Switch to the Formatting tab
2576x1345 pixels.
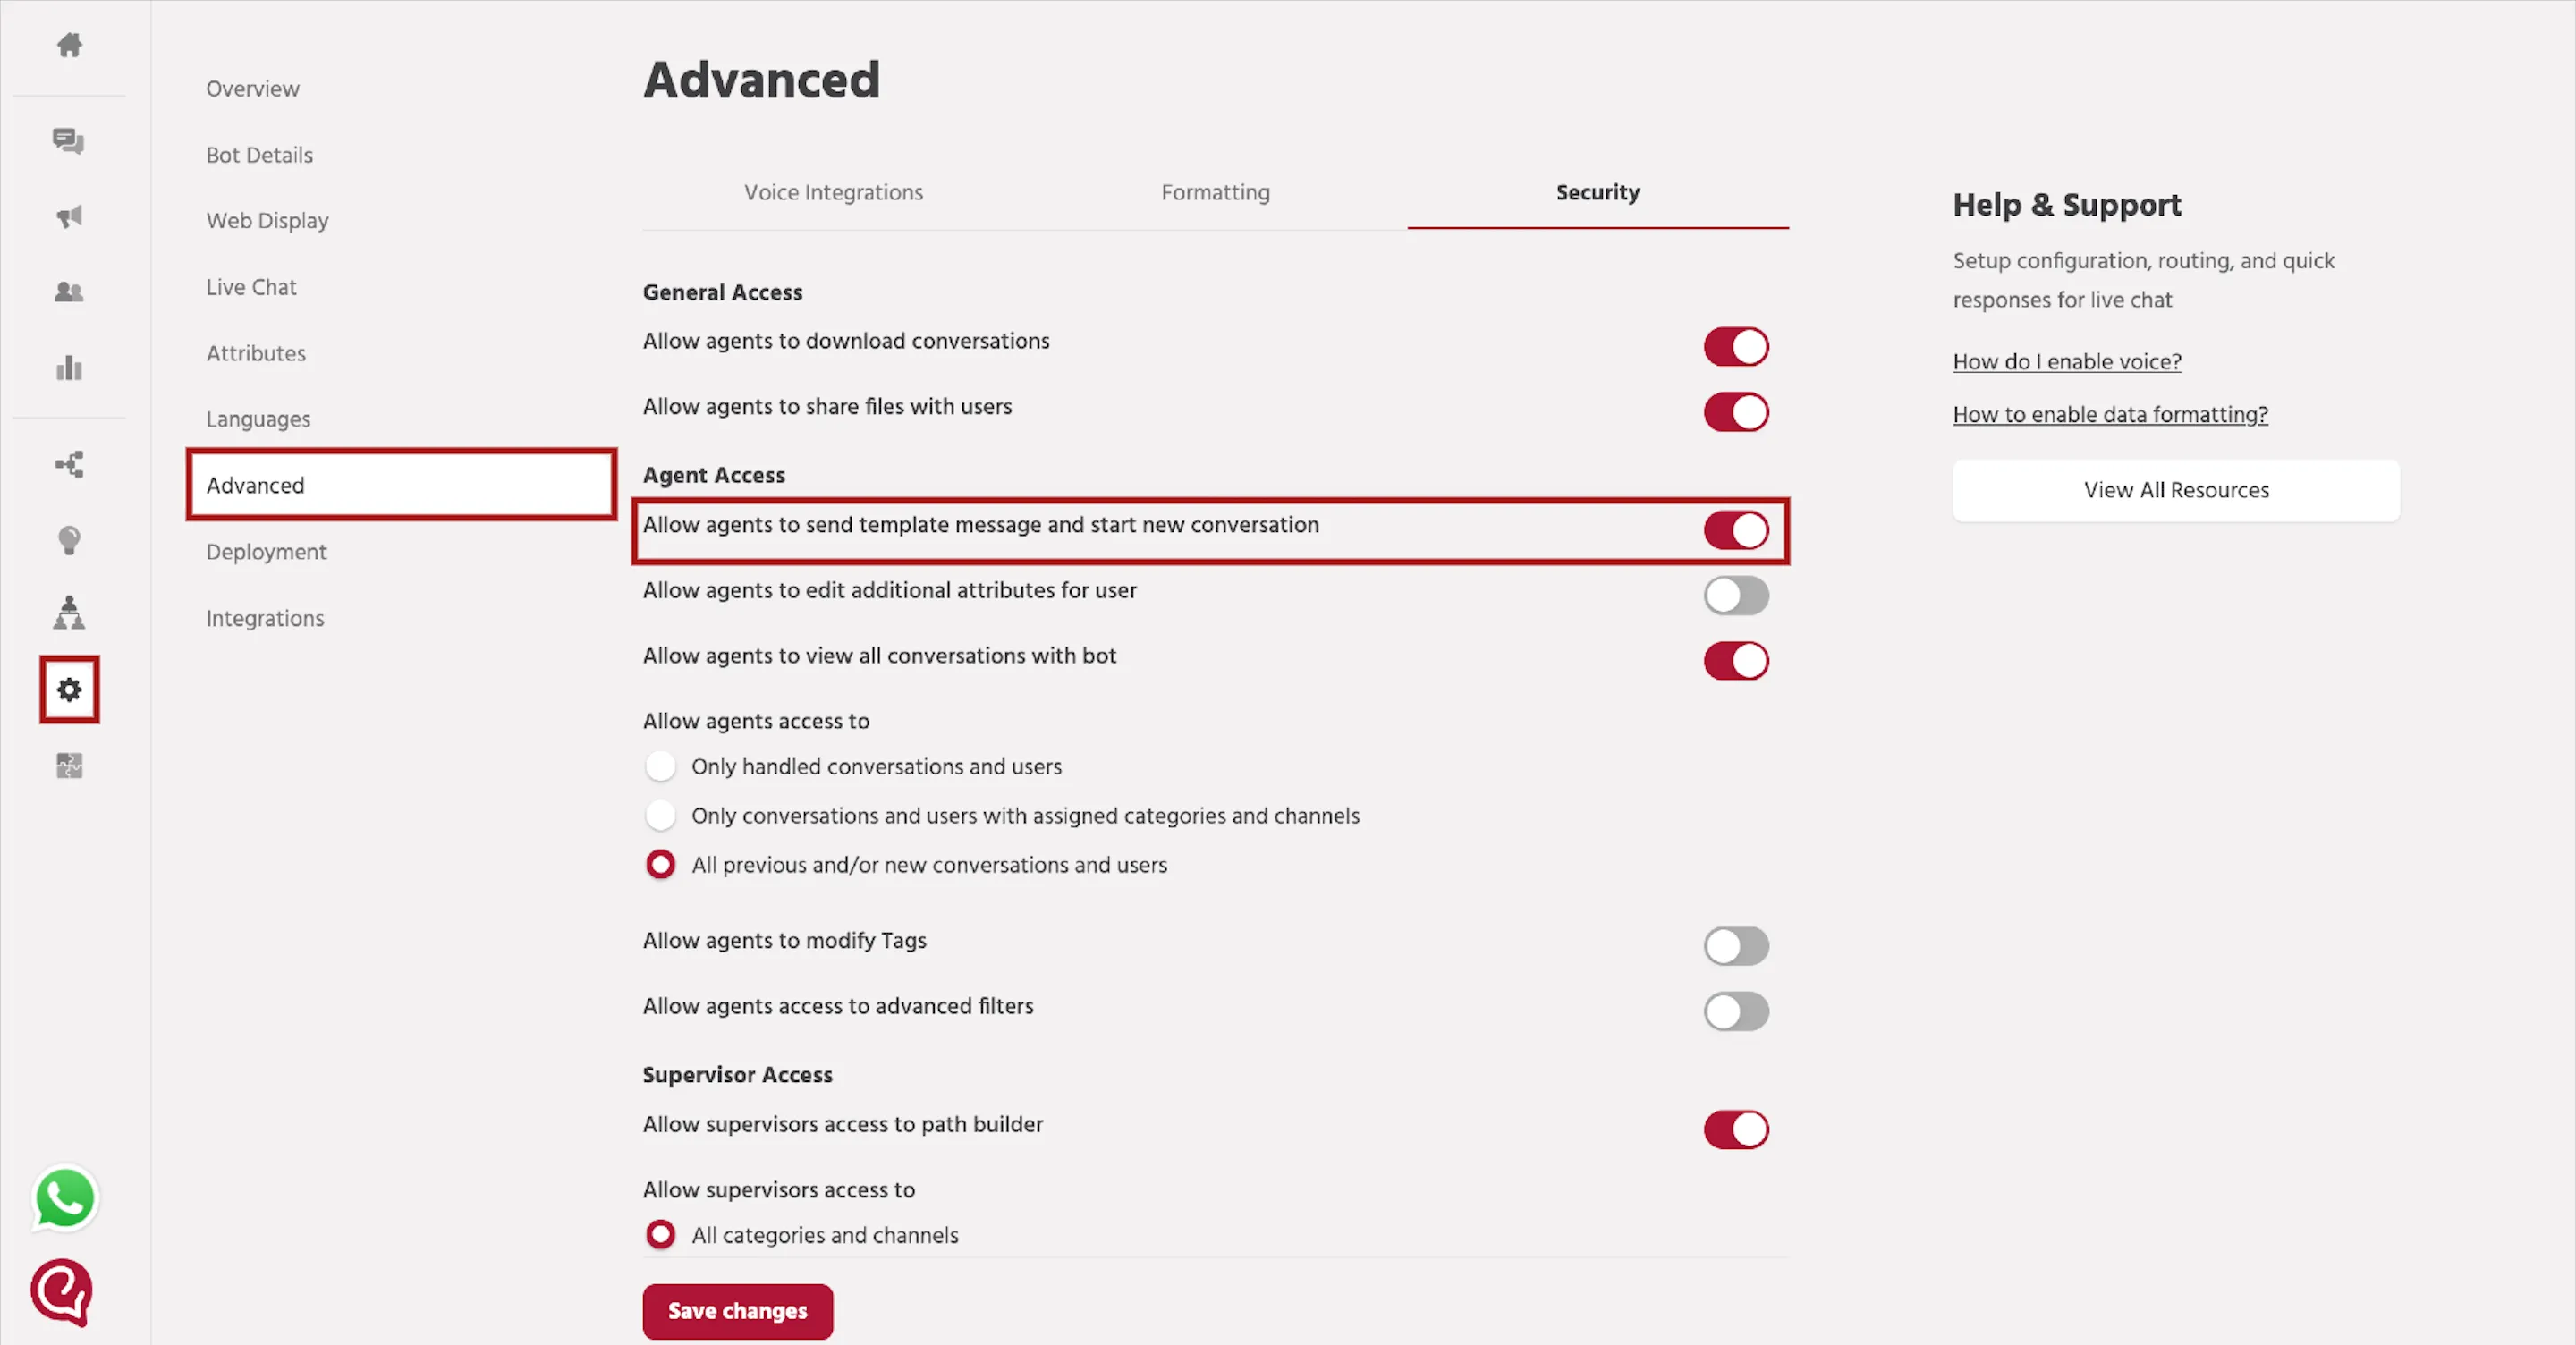click(x=1215, y=192)
